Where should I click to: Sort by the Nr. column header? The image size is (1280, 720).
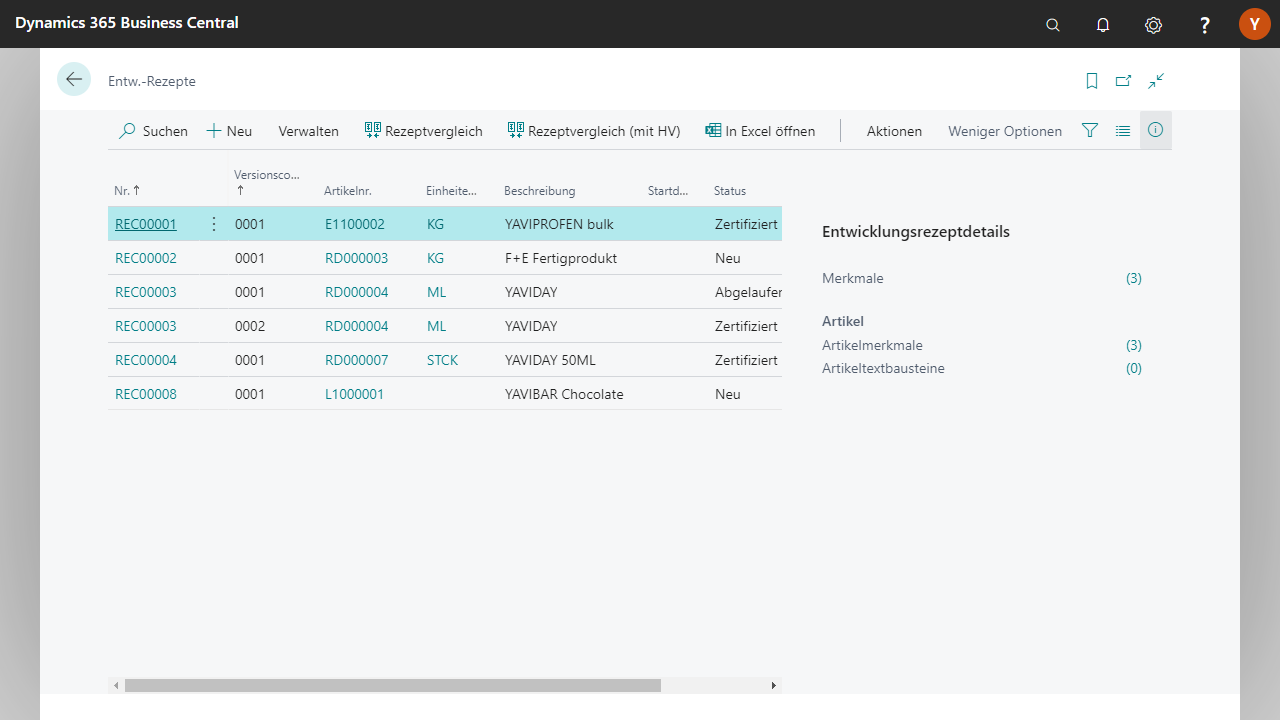pyautogui.click(x=127, y=190)
